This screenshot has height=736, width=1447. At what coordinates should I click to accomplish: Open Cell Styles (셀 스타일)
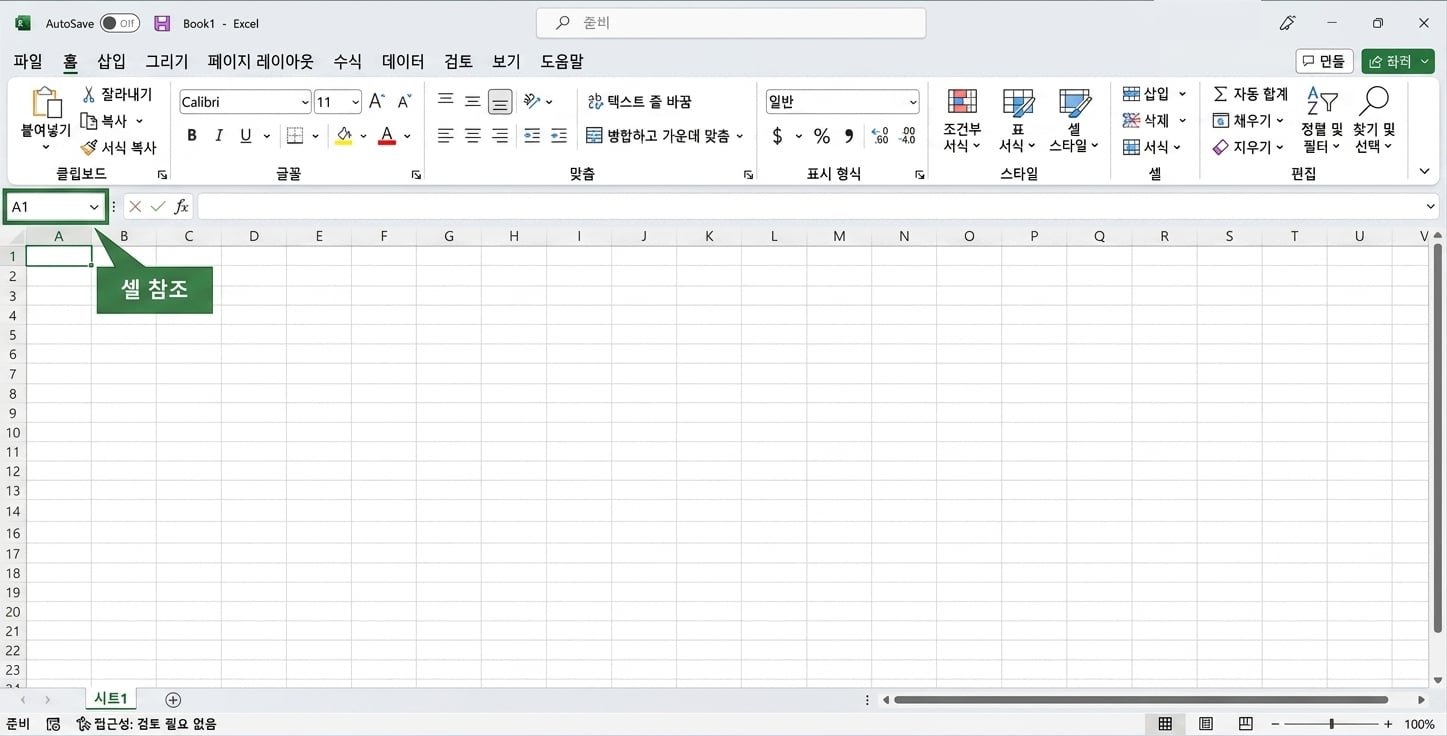pos(1074,121)
